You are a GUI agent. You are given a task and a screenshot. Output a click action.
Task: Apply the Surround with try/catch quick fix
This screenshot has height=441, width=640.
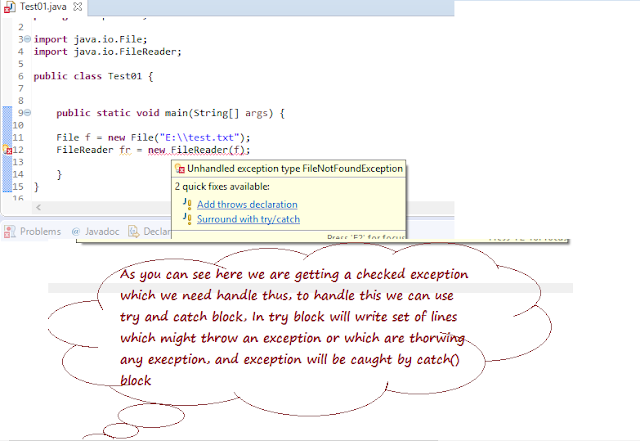point(248,219)
